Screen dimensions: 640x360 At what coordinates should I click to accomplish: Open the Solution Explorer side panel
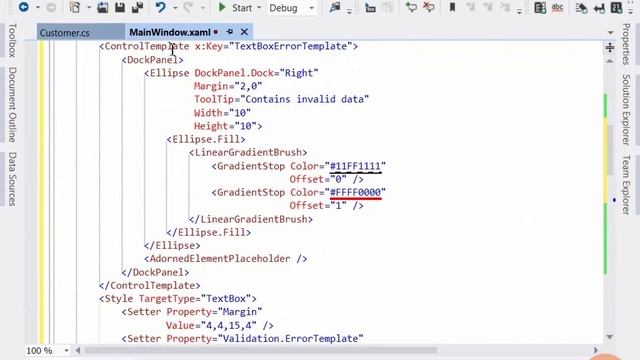pyautogui.click(x=626, y=109)
